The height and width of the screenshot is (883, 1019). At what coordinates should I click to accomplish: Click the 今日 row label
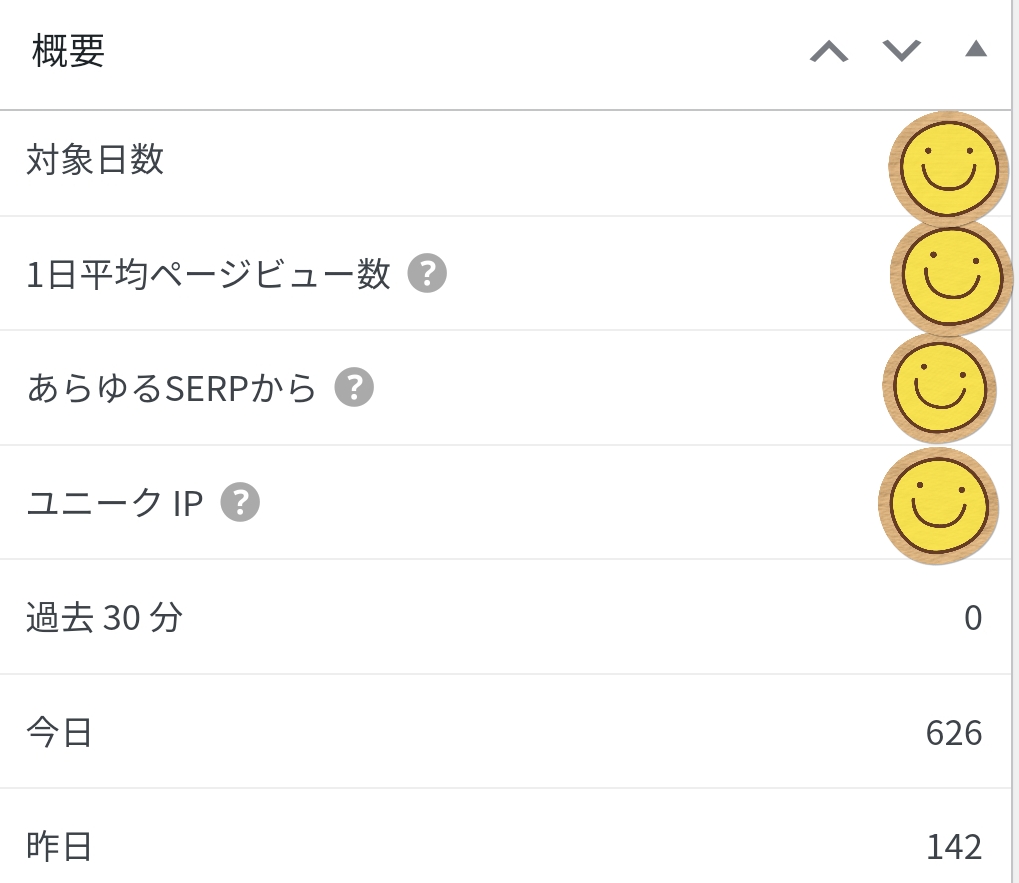[x=59, y=733]
